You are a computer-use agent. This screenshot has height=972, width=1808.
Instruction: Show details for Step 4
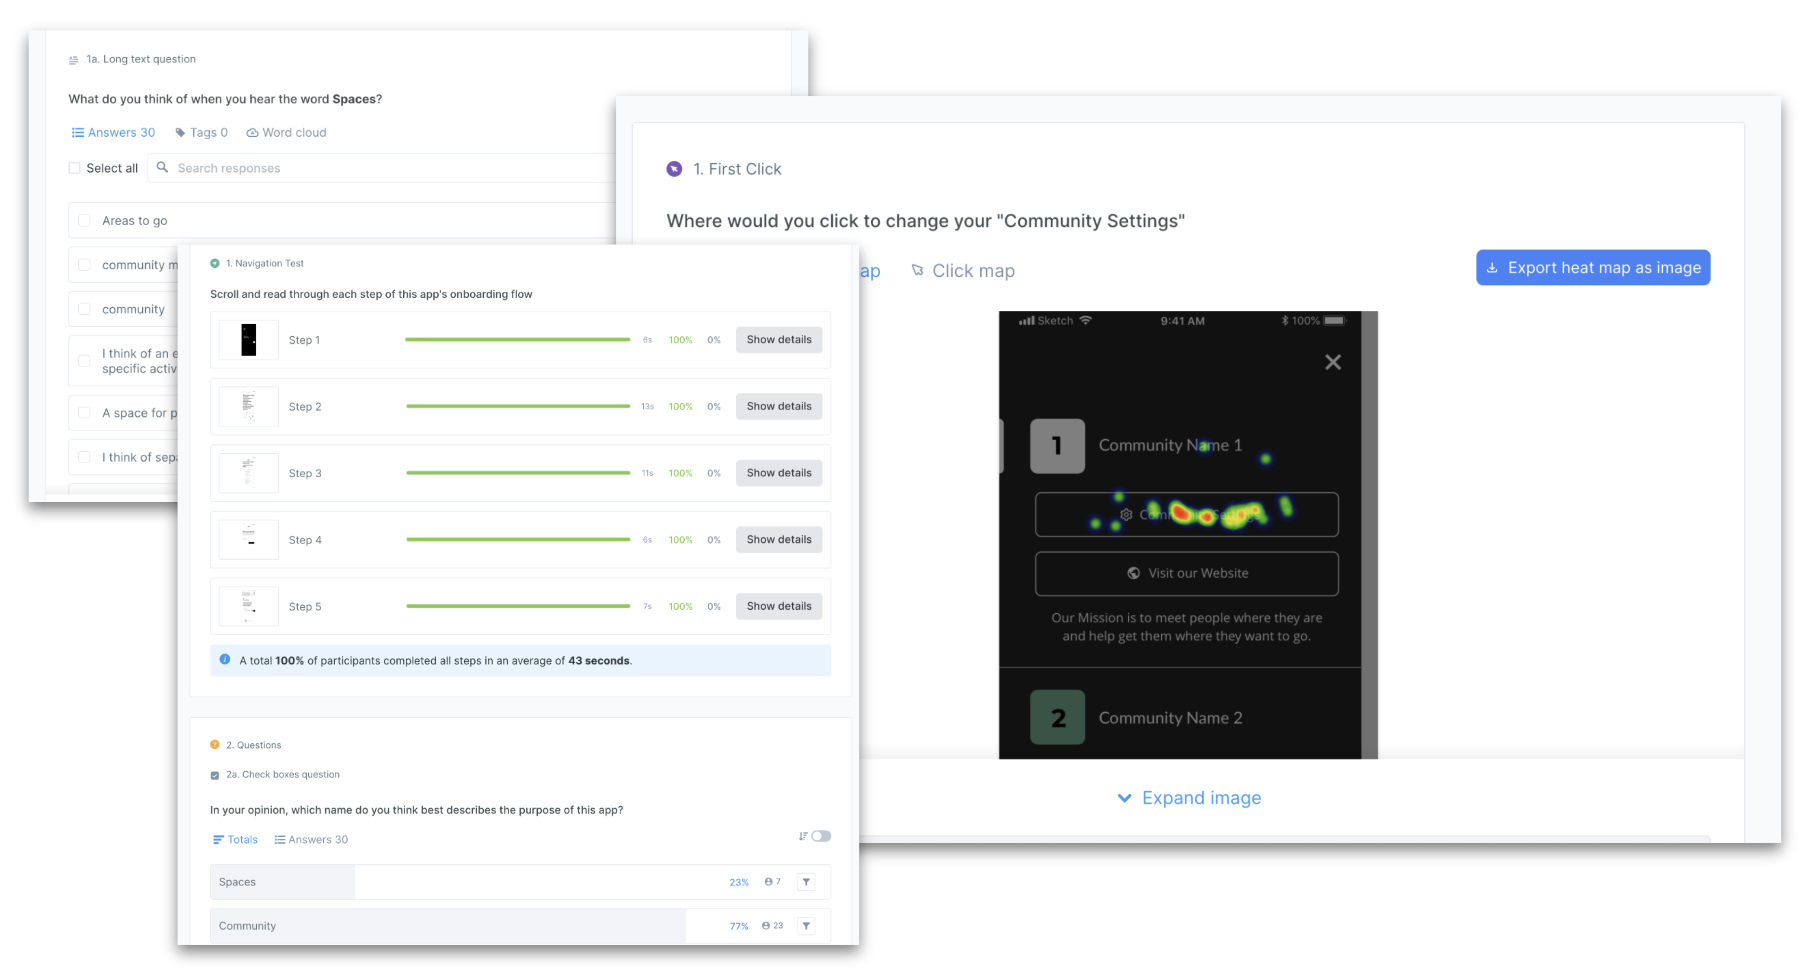(x=779, y=540)
